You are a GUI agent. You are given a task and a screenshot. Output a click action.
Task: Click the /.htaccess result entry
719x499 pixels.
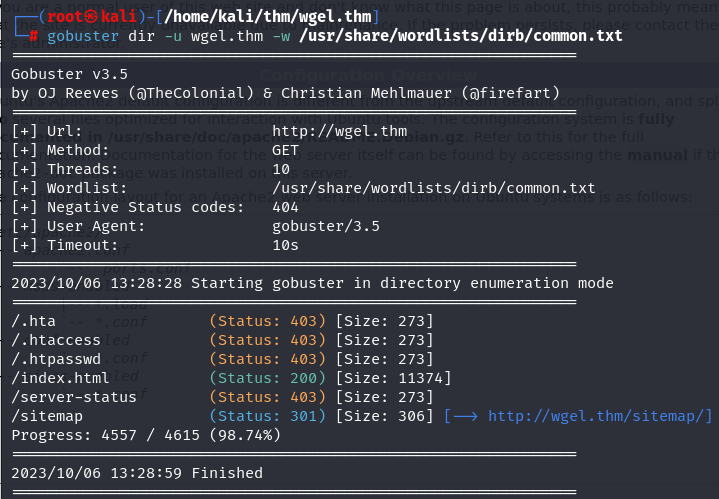(55, 340)
